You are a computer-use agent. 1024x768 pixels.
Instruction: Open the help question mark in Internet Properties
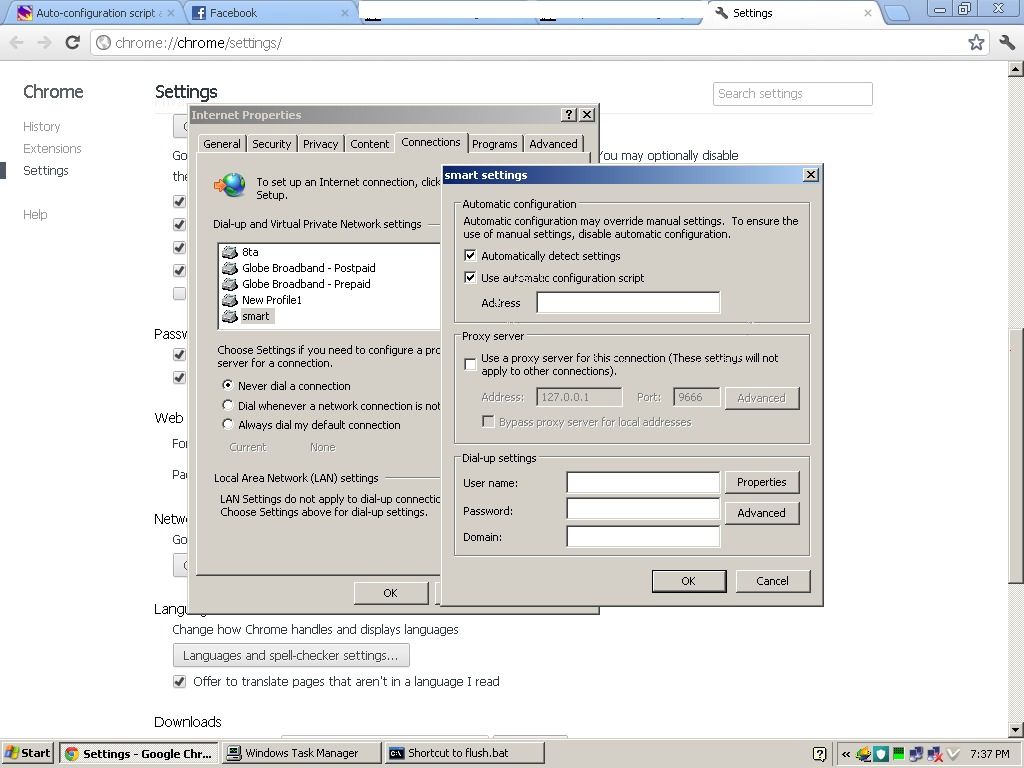569,115
